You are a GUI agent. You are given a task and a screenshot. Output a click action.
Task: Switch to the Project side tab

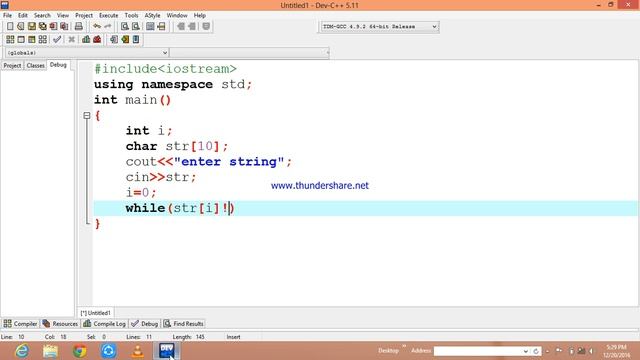coord(12,65)
